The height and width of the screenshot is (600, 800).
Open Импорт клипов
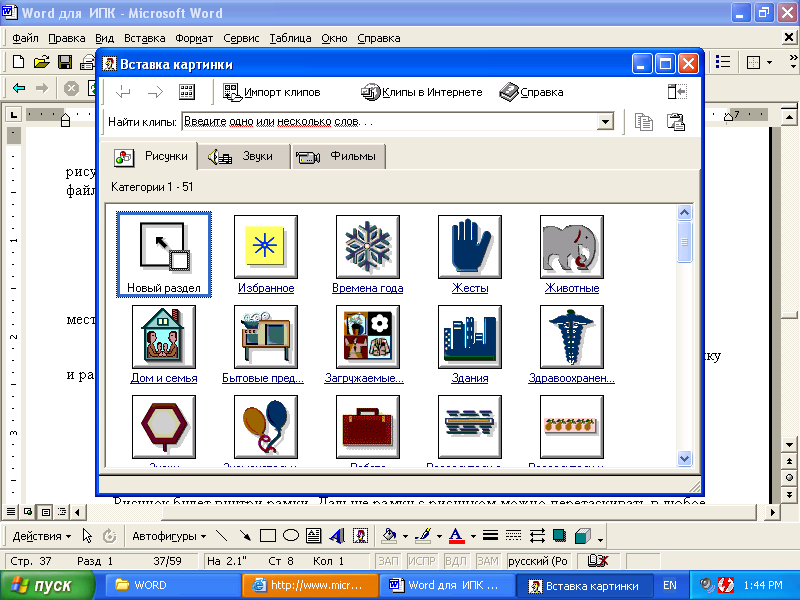pyautogui.click(x=272, y=92)
